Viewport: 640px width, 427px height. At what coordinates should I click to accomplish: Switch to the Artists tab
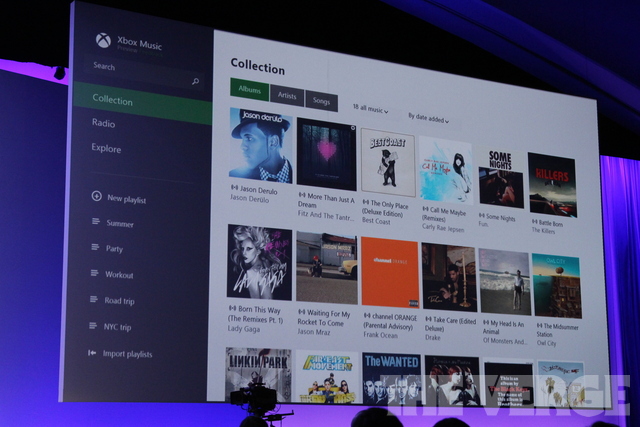pyautogui.click(x=287, y=95)
